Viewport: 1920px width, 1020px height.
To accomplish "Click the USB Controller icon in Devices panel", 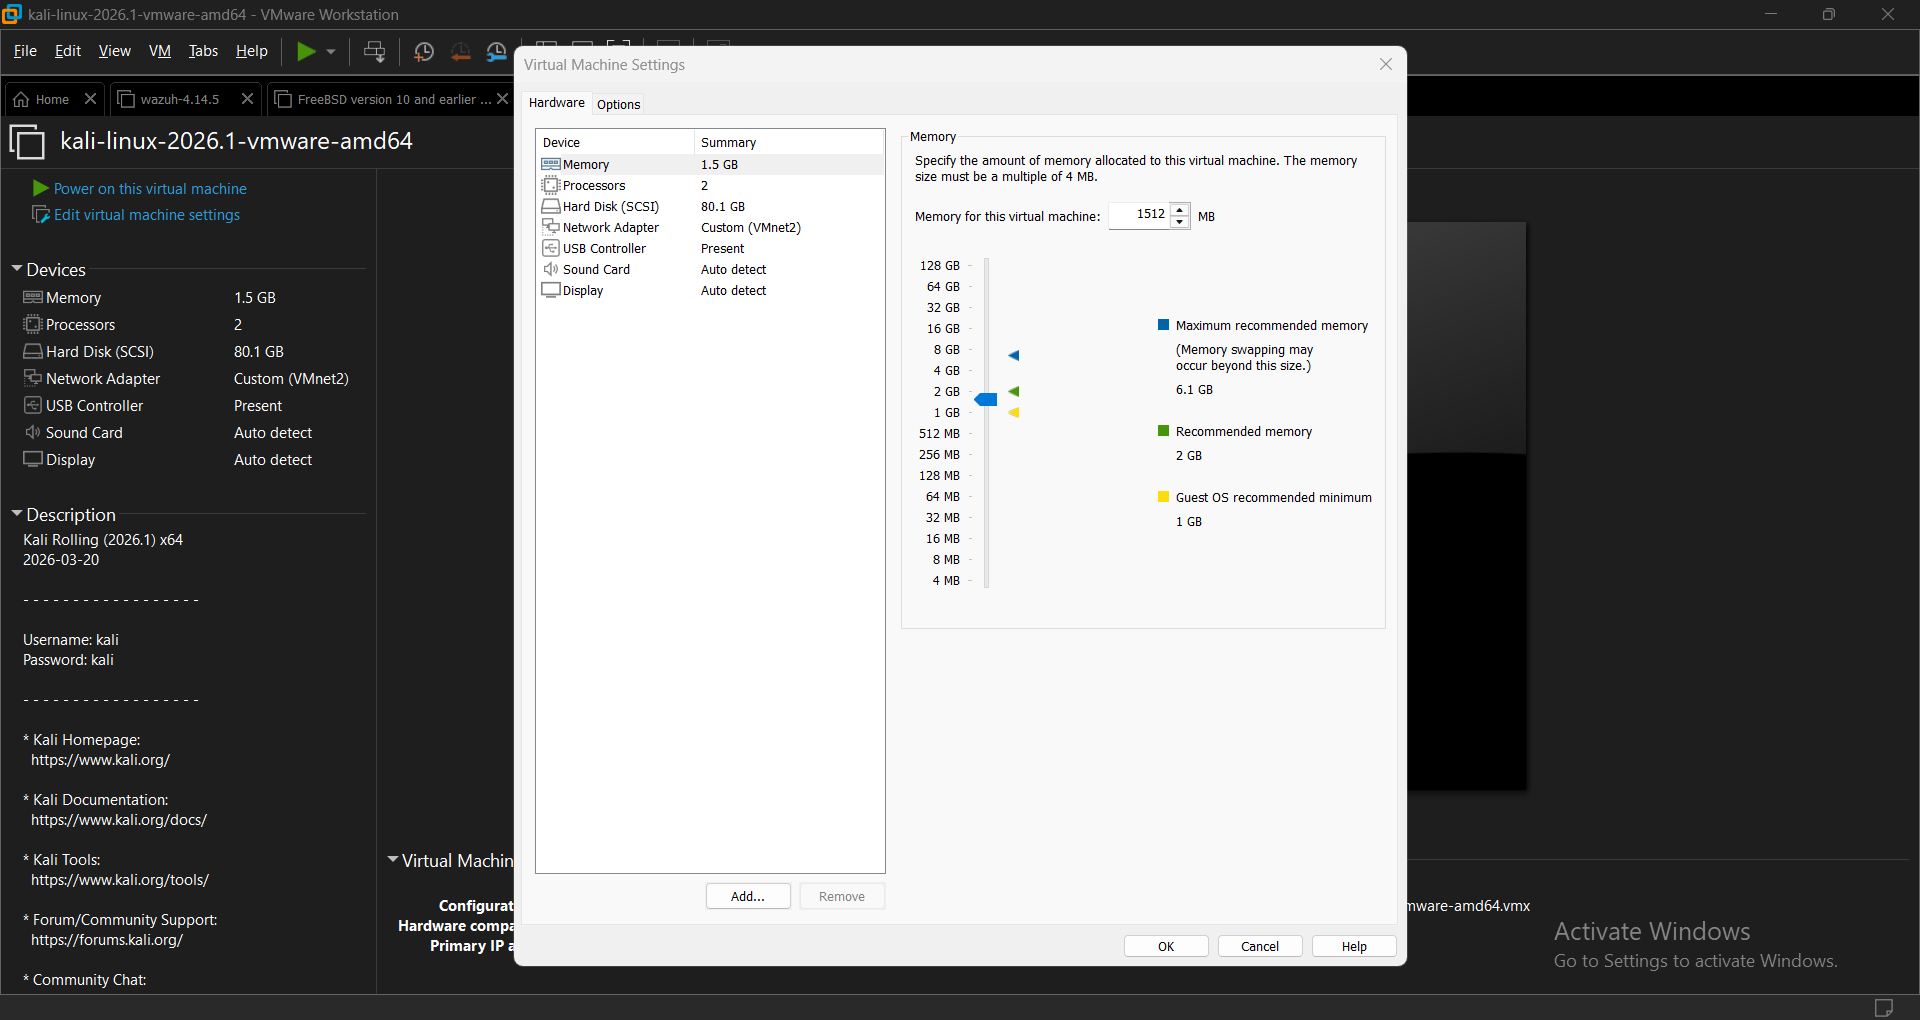I will tap(33, 405).
